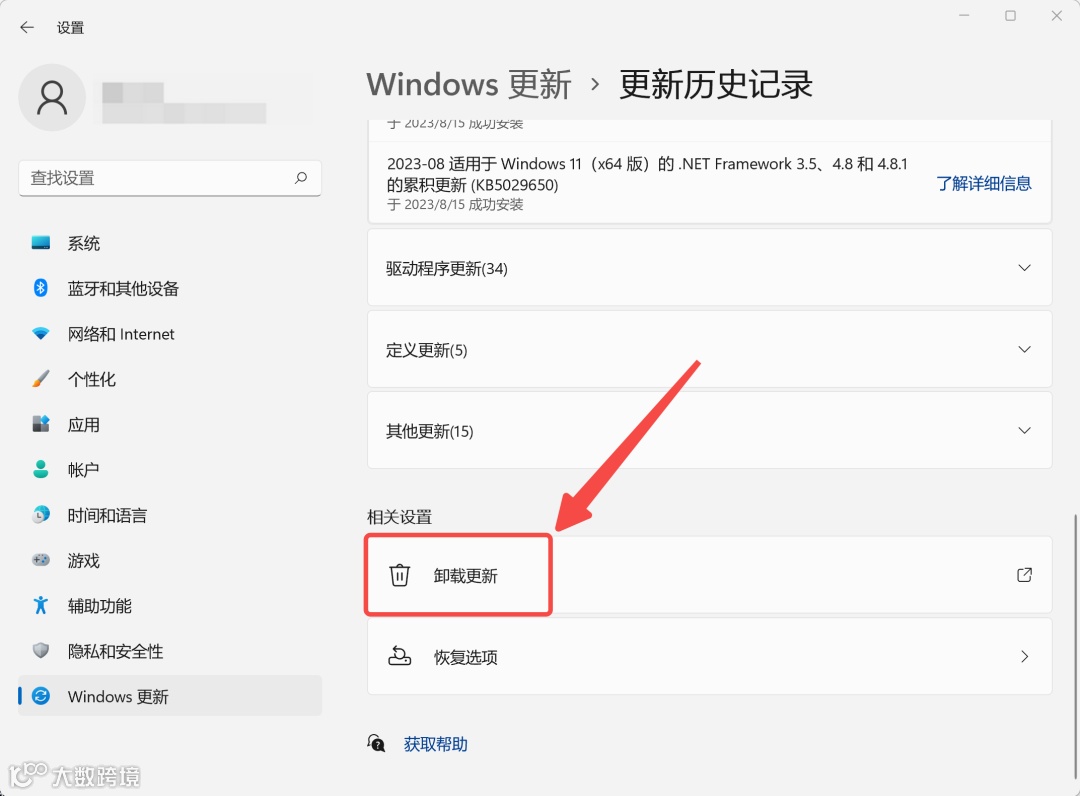Screen dimensions: 1080x796
Task: Click the back arrow in the title bar
Action: pyautogui.click(x=27, y=28)
